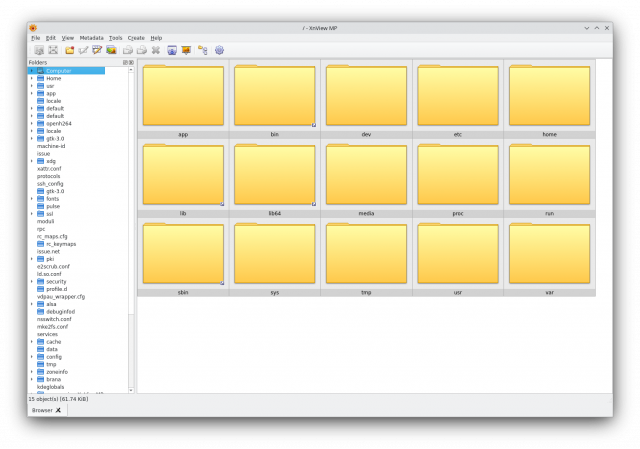
Task: Open the Settings gear in the toolbar
Action: tap(219, 50)
